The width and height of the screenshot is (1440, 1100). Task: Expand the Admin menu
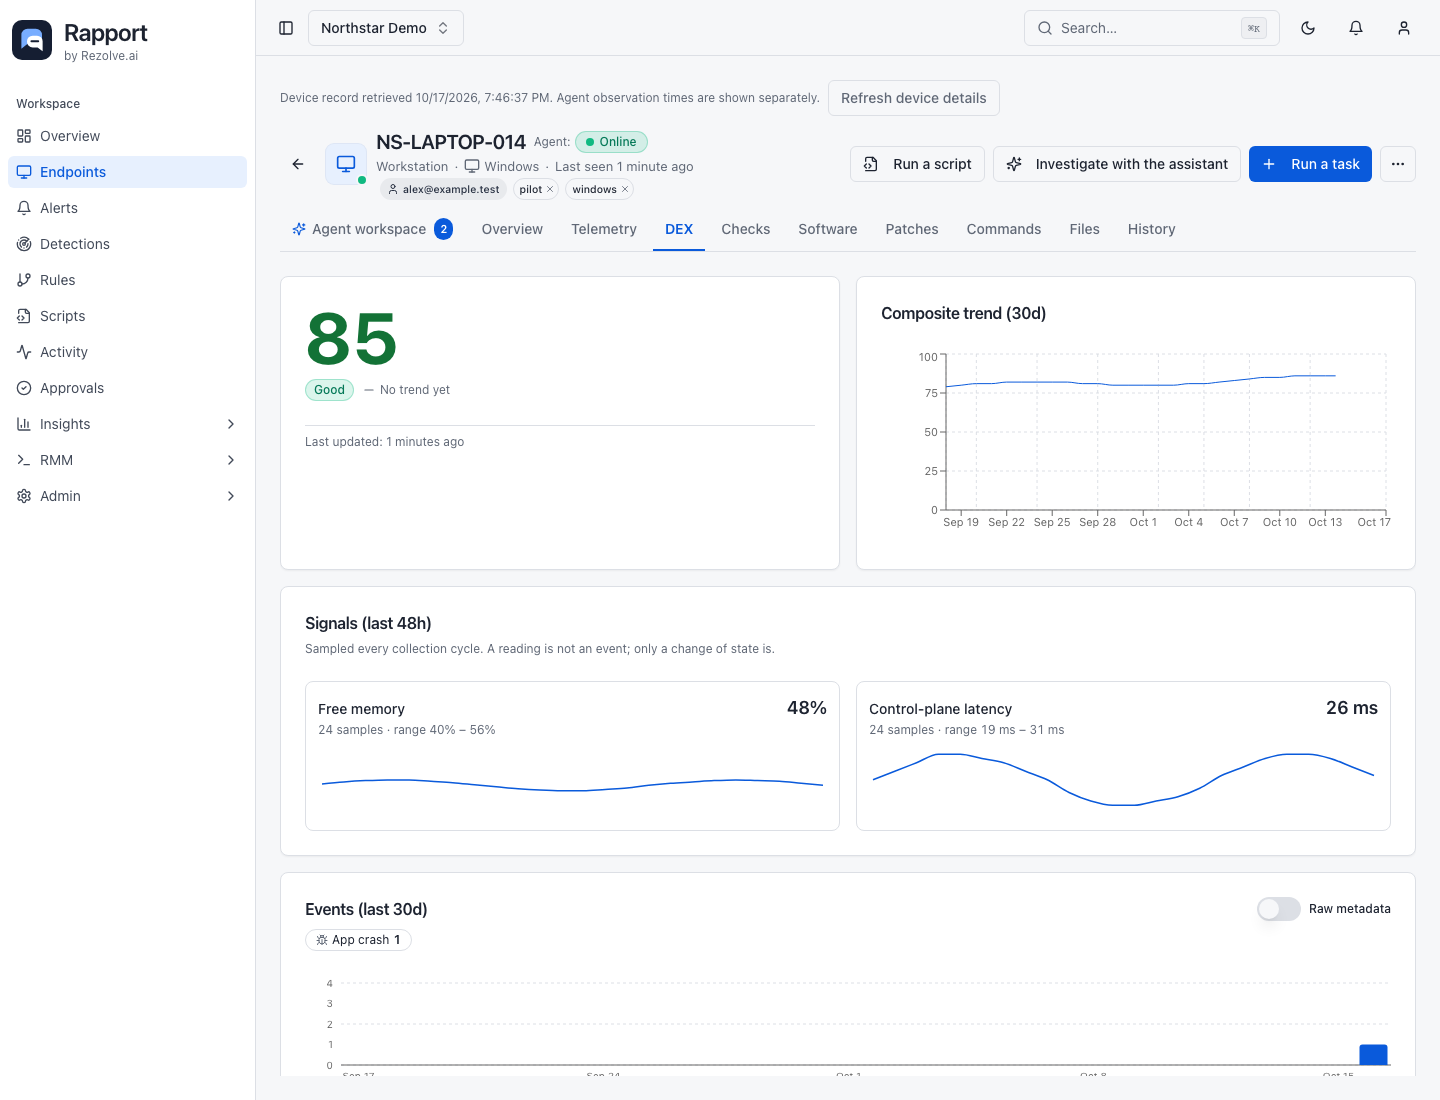127,496
